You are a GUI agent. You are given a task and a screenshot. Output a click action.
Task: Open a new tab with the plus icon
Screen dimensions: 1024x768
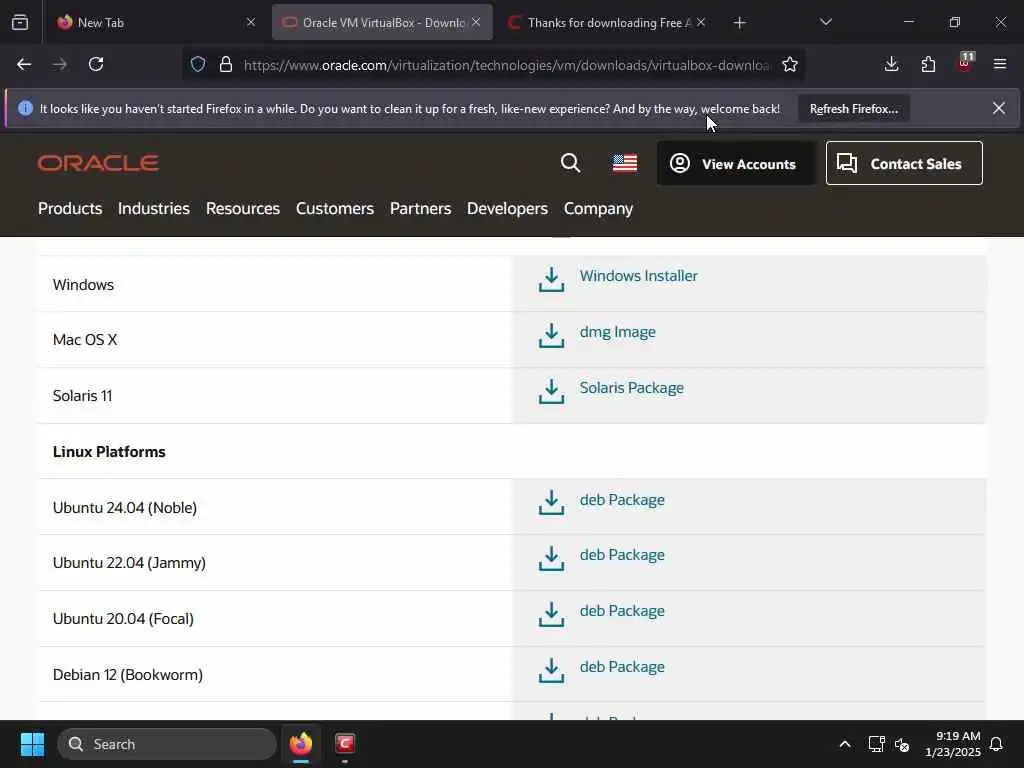coord(739,23)
